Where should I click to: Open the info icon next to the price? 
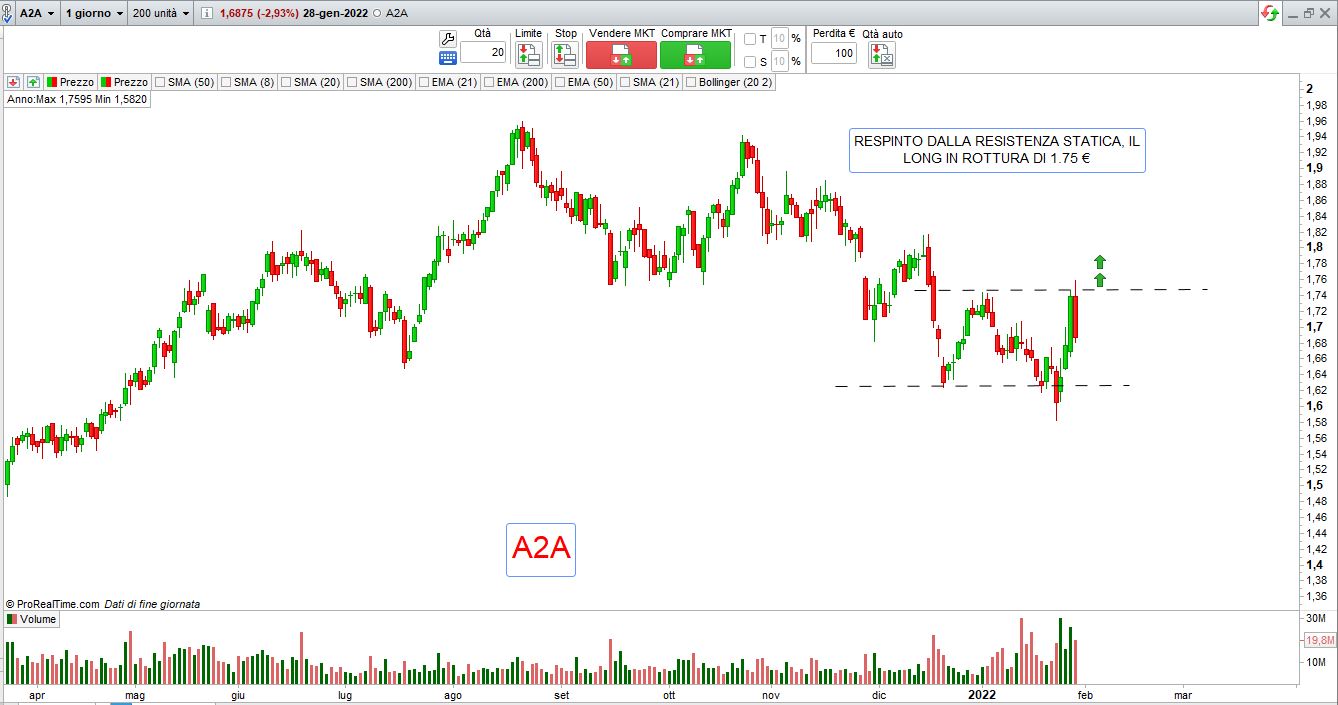tap(206, 14)
